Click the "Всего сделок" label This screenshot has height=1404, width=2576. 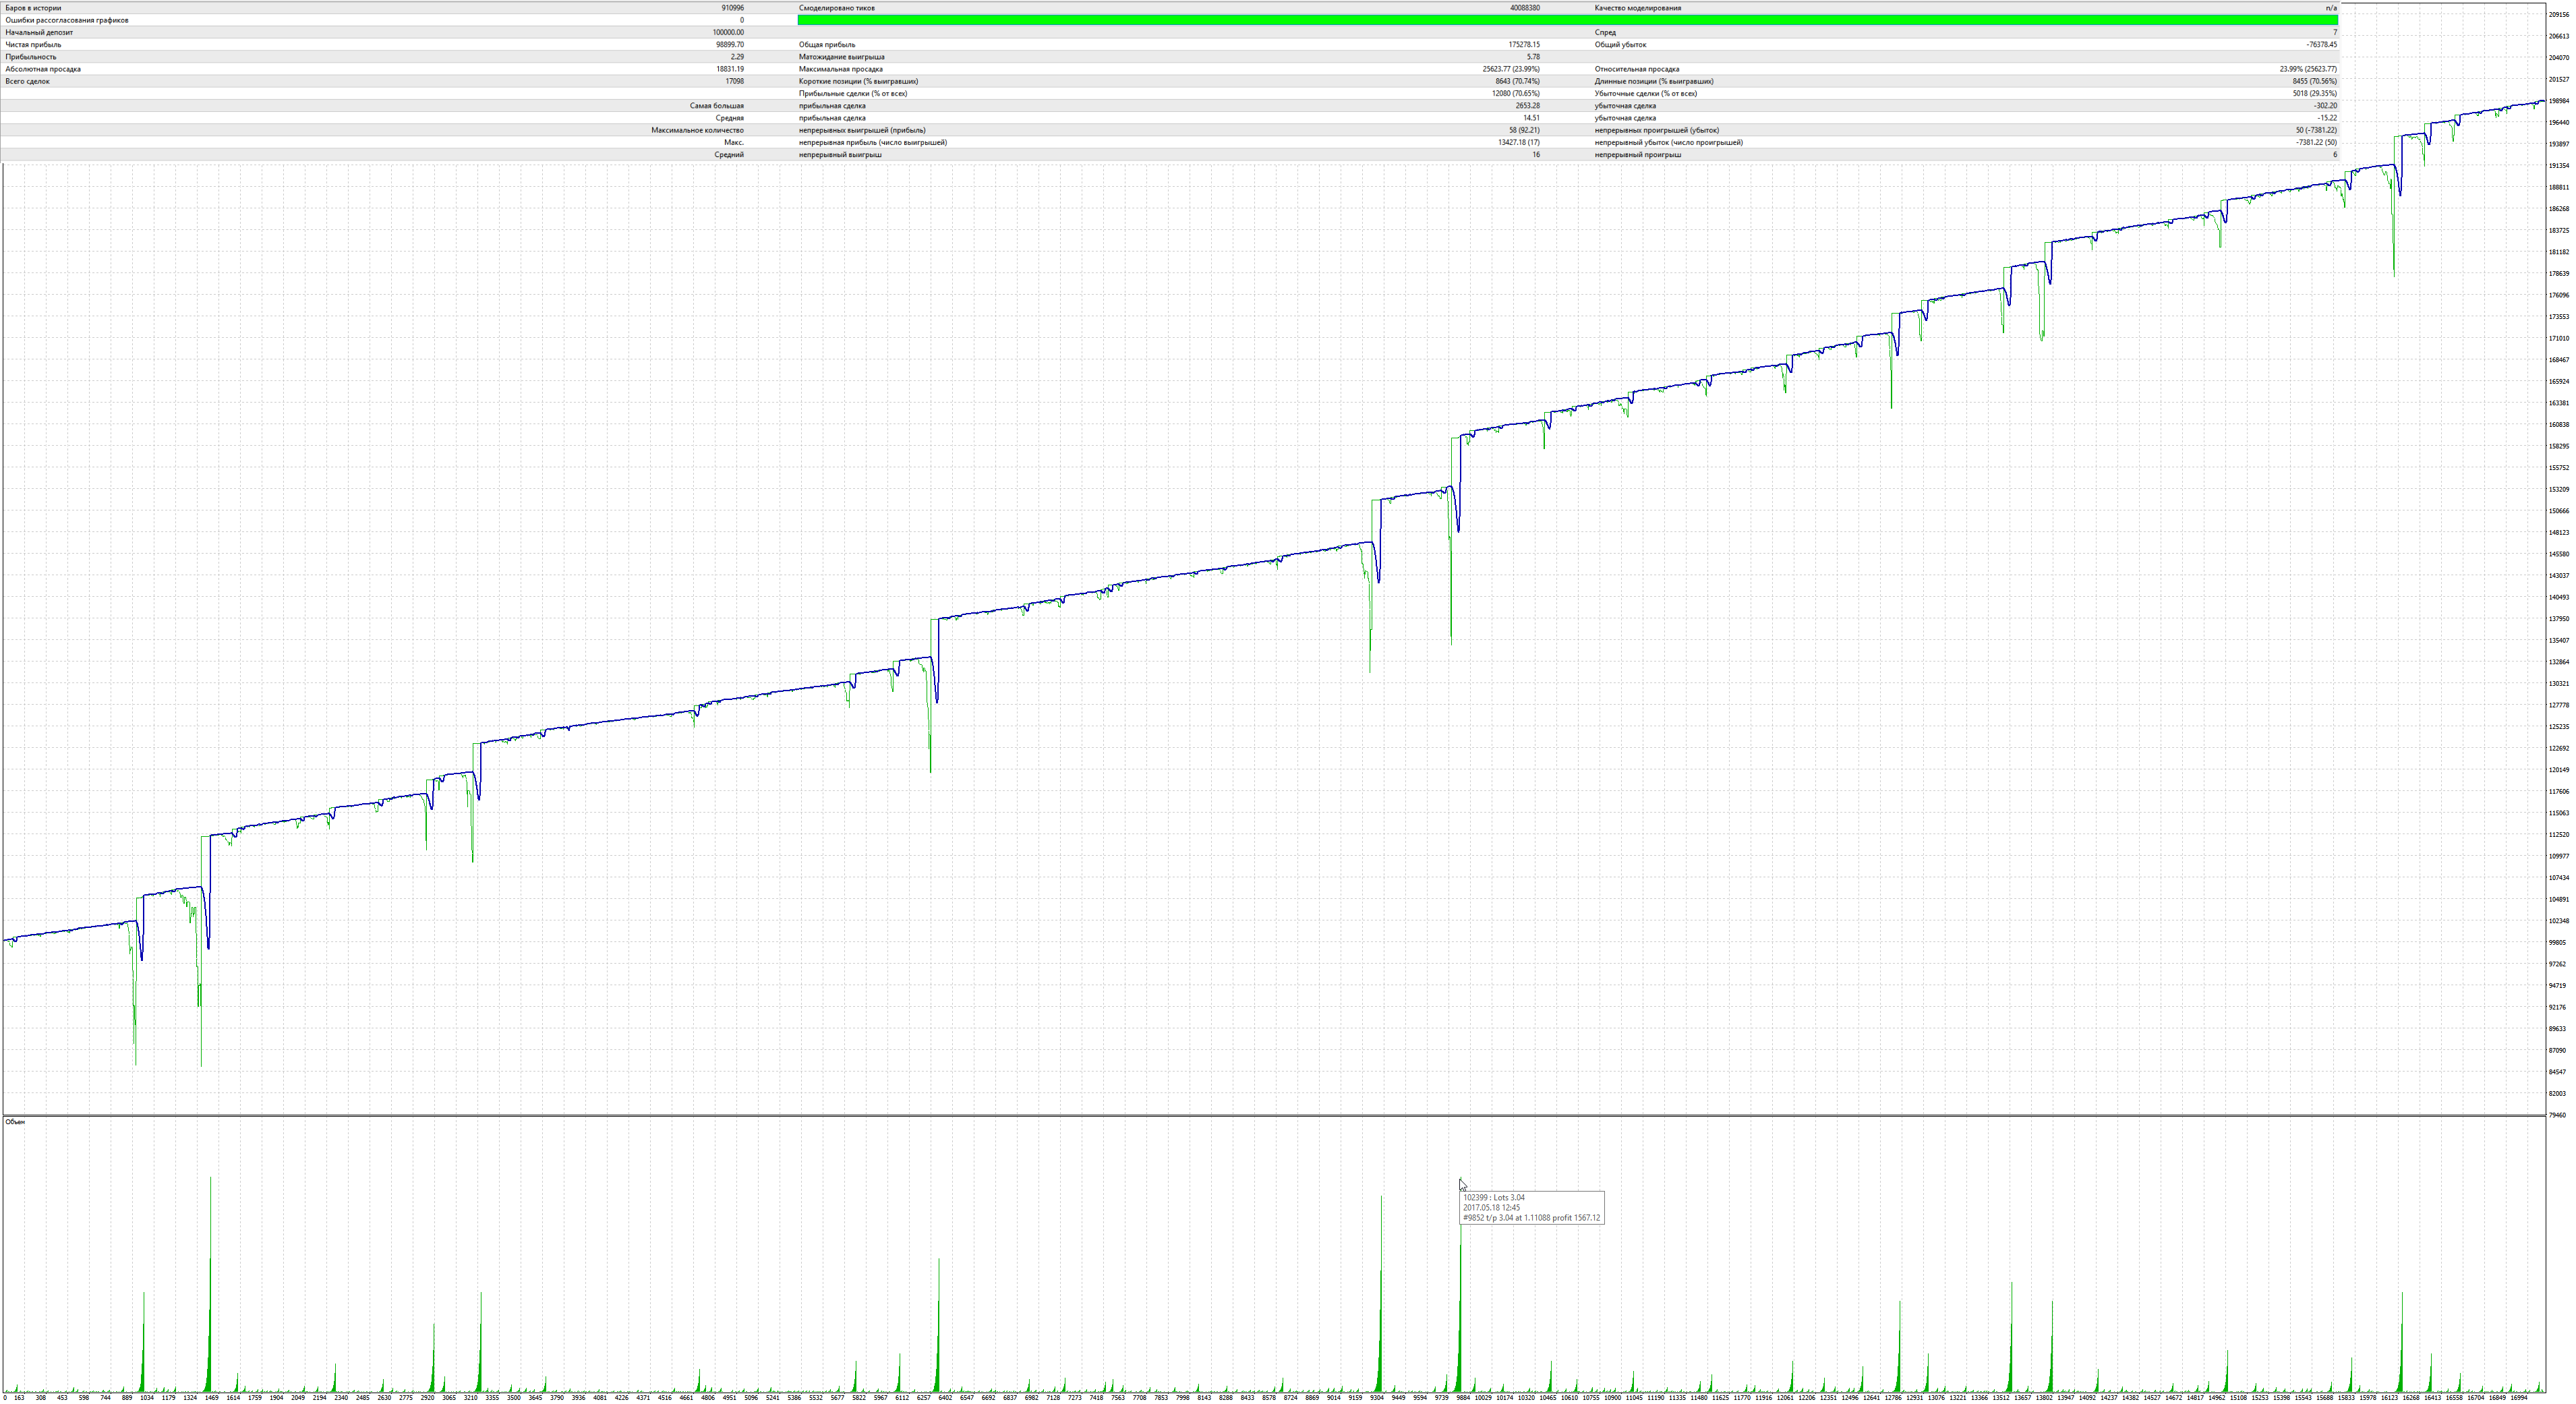27,81
